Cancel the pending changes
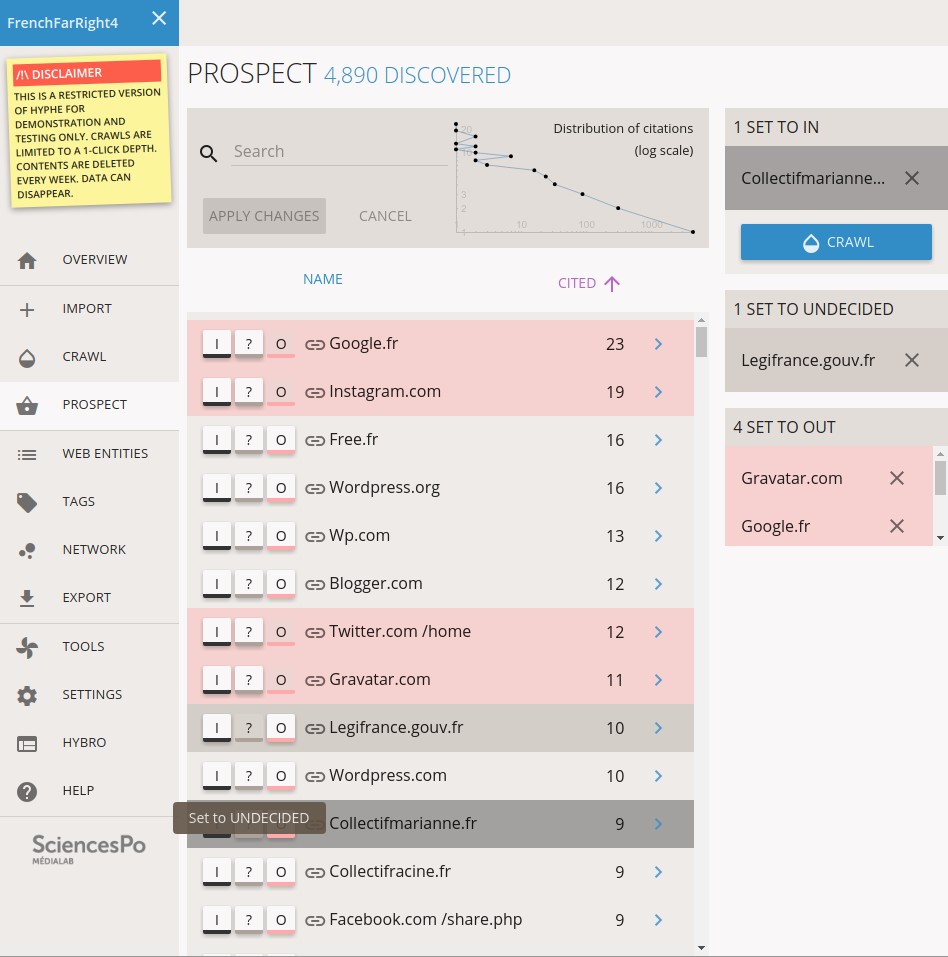 pyautogui.click(x=385, y=216)
